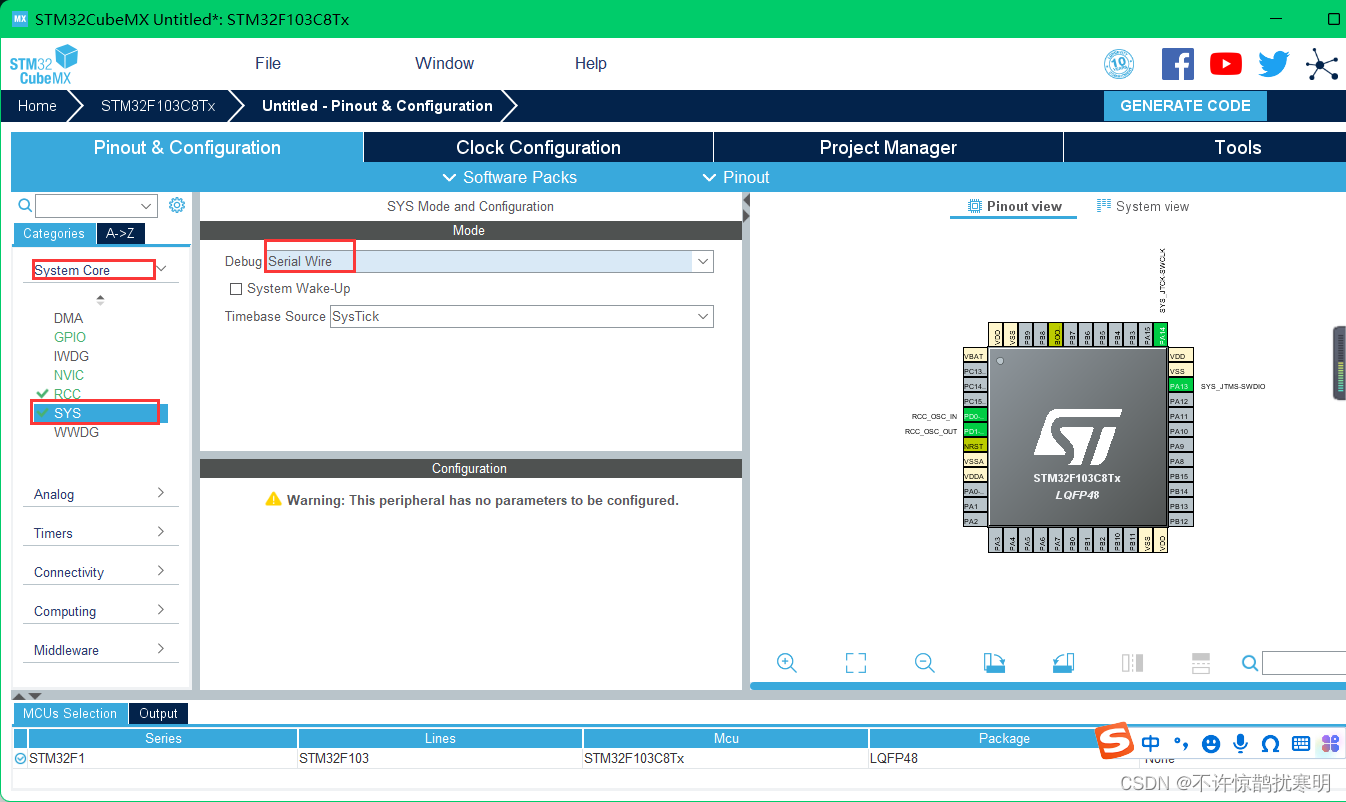Screen dimensions: 1346x802
Task: Open ST community network icon
Action: pyautogui.click(x=1322, y=65)
